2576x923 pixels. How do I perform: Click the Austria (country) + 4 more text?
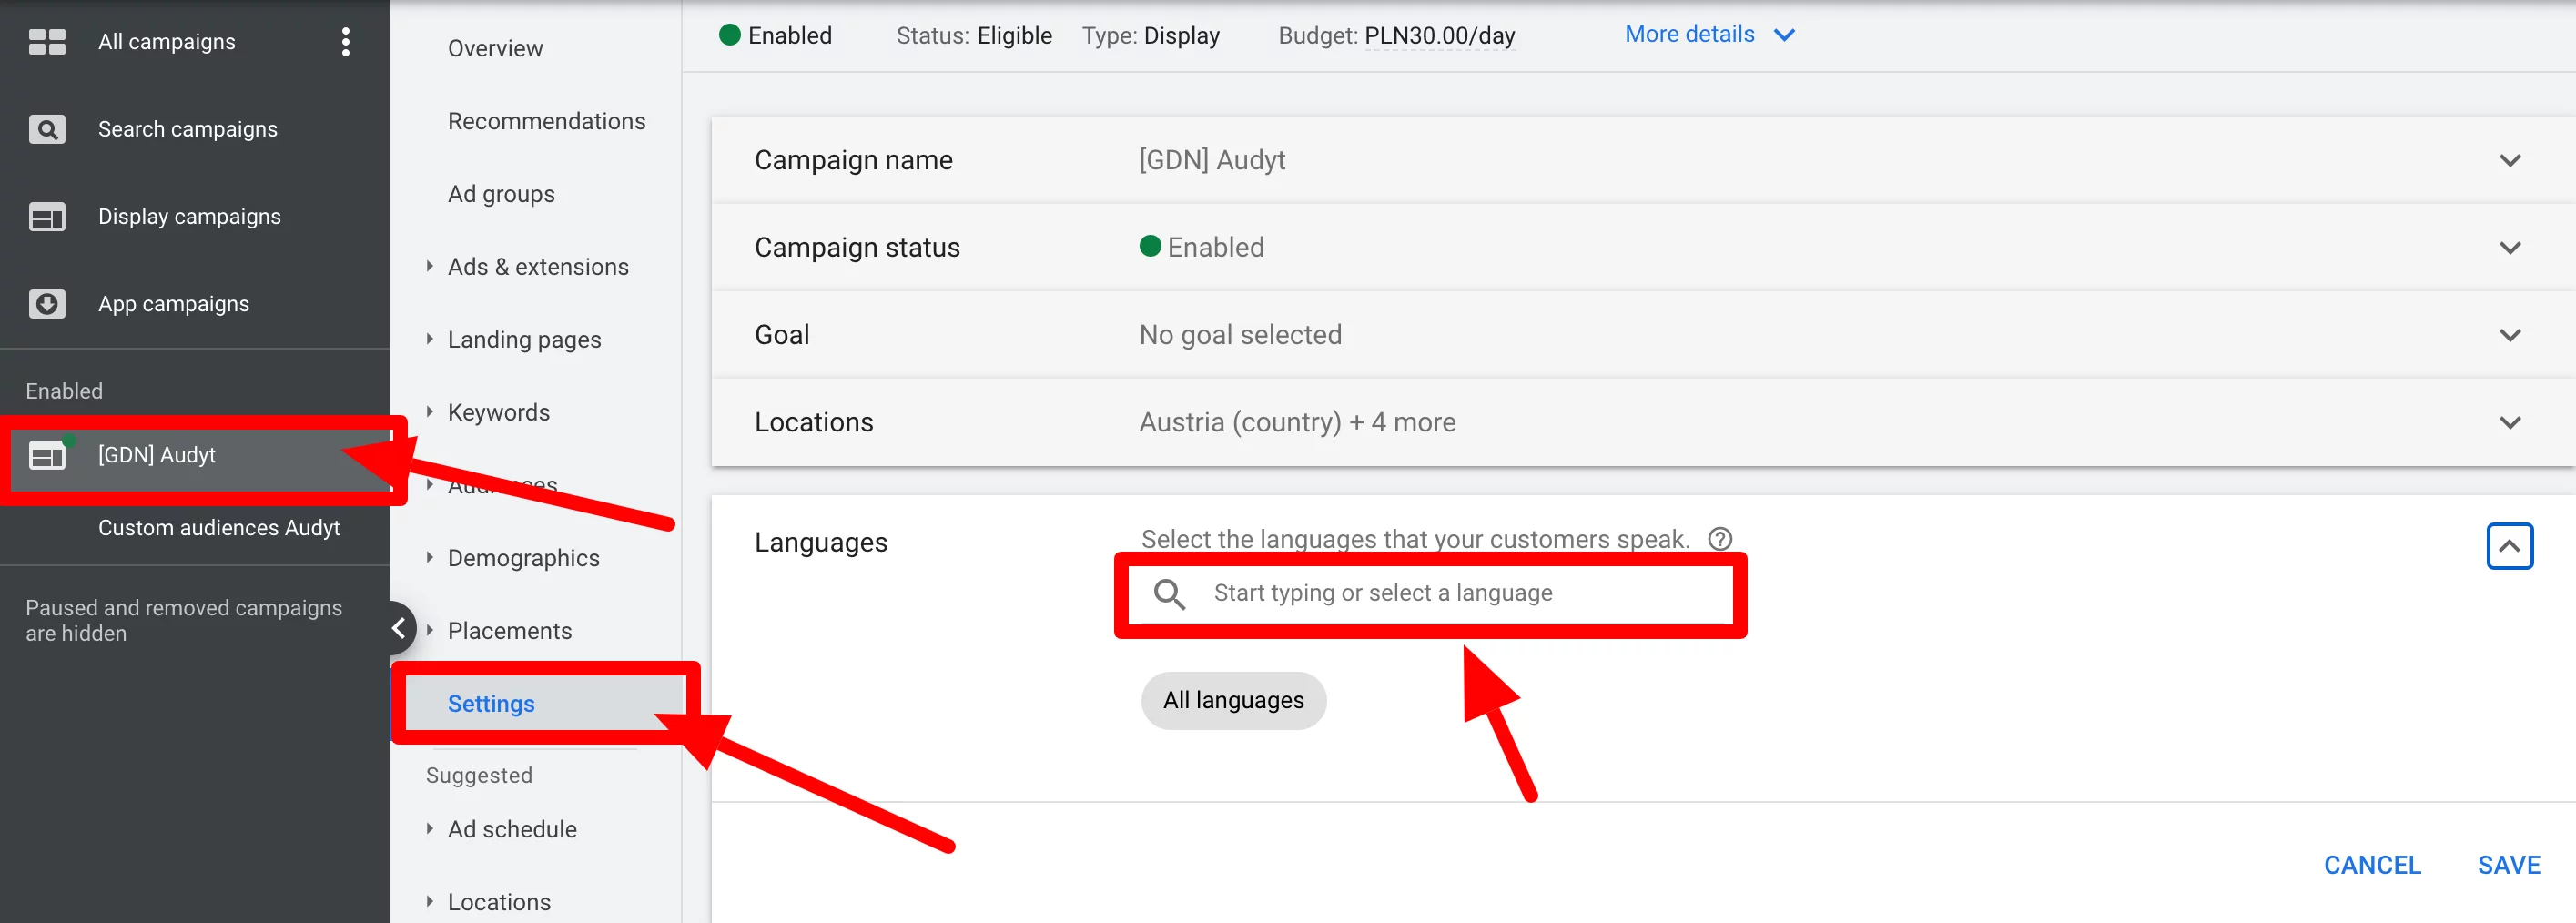coord(1297,422)
